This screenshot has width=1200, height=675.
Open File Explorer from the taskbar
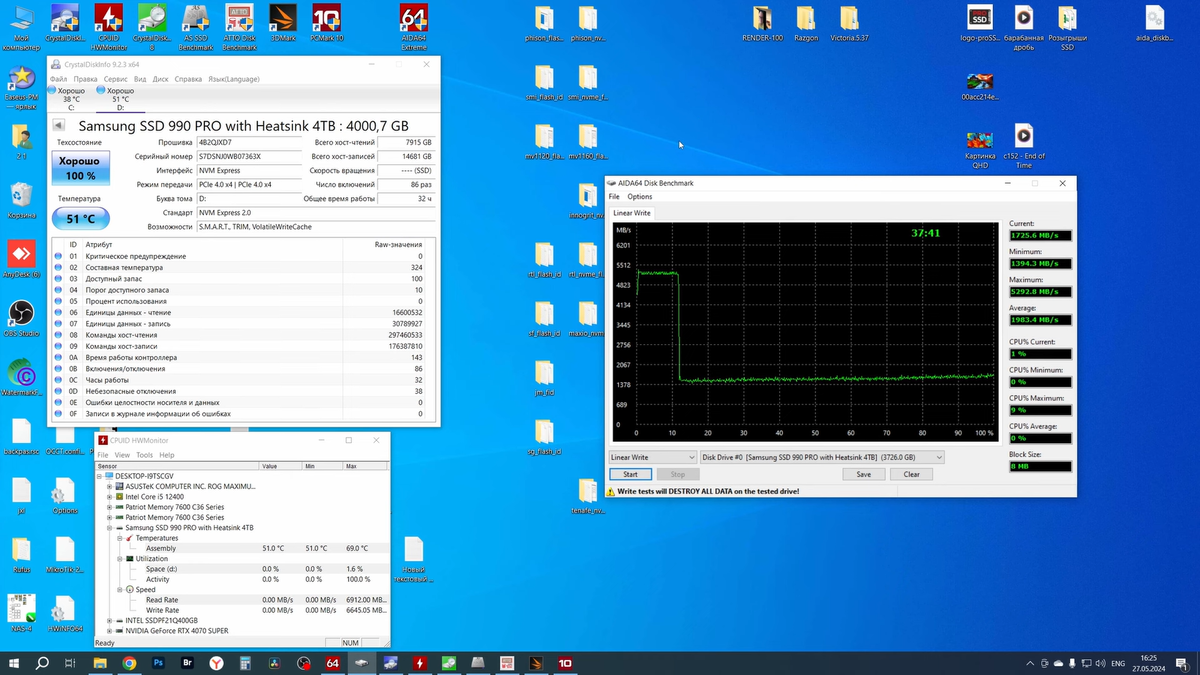click(100, 663)
